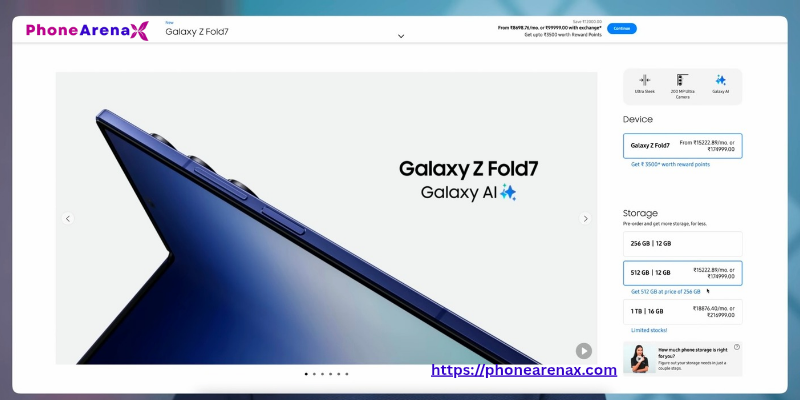The width and height of the screenshot is (800, 400).
Task: Open the Ultra Sleek feature icon
Action: pyautogui.click(x=645, y=84)
